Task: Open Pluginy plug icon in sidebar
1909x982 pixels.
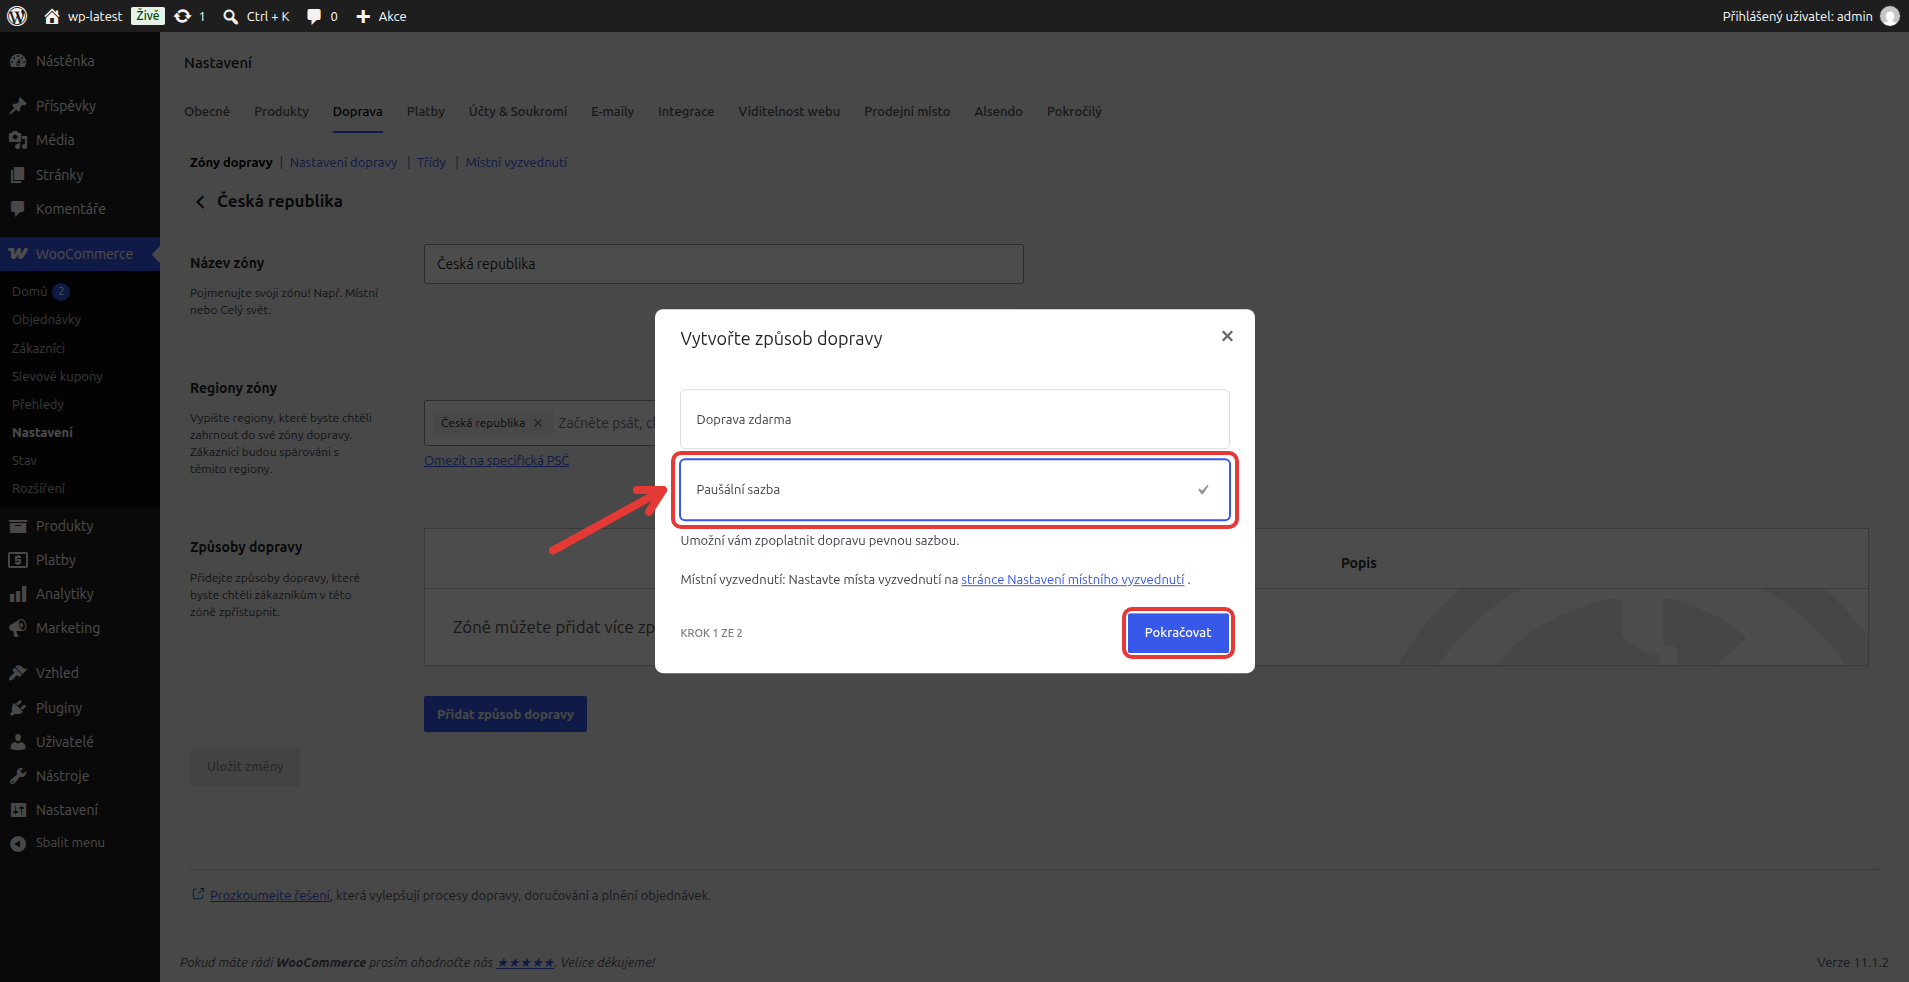Action: pos(18,708)
